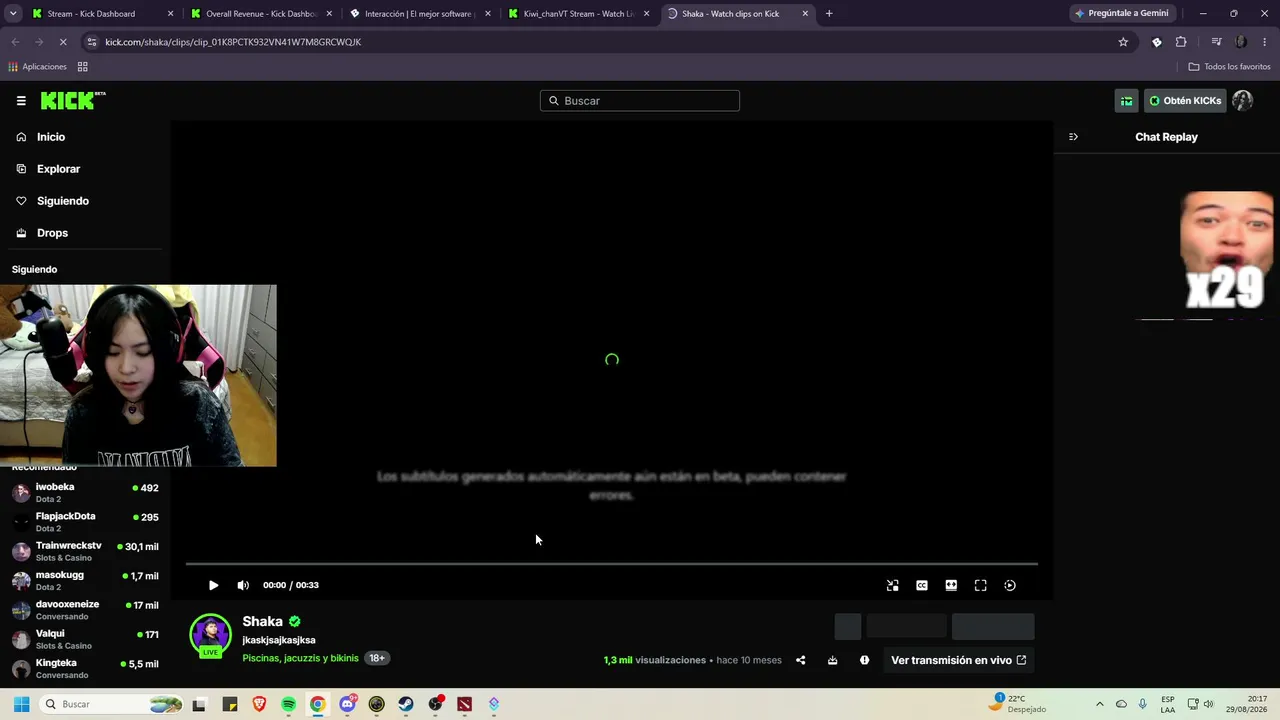Image resolution: width=1280 pixels, height=720 pixels.
Task: Open Piscinas, jacuzzis y bikinis category
Action: [300, 658]
